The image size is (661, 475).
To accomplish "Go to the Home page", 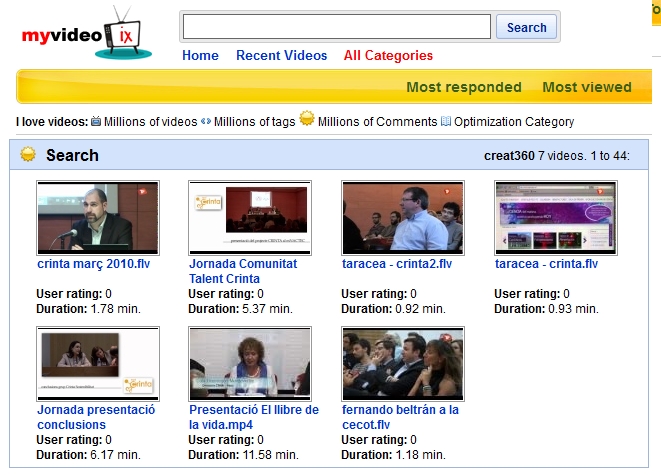I will tap(200, 56).
